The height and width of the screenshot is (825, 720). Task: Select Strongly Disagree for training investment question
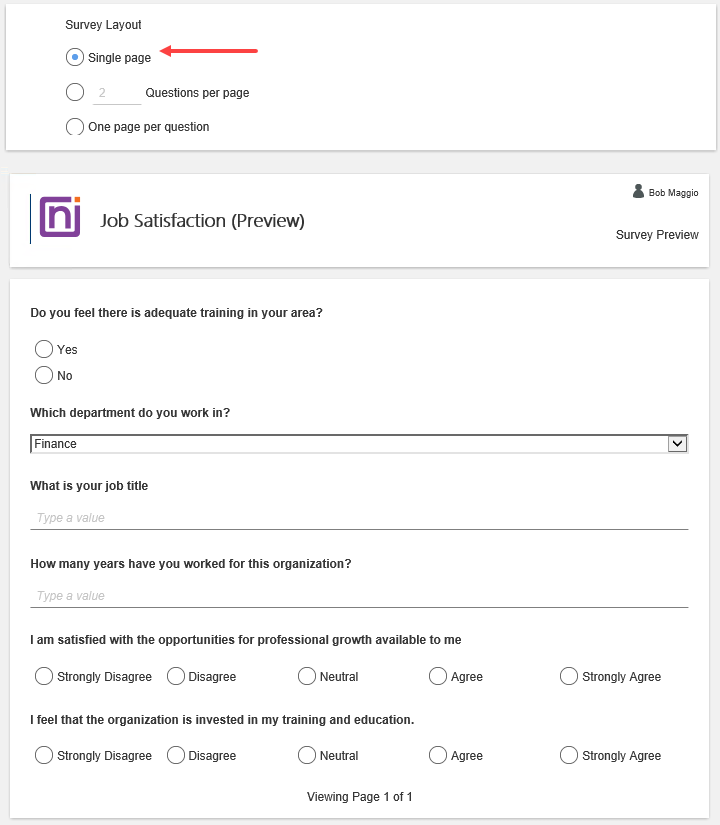pyautogui.click(x=43, y=755)
